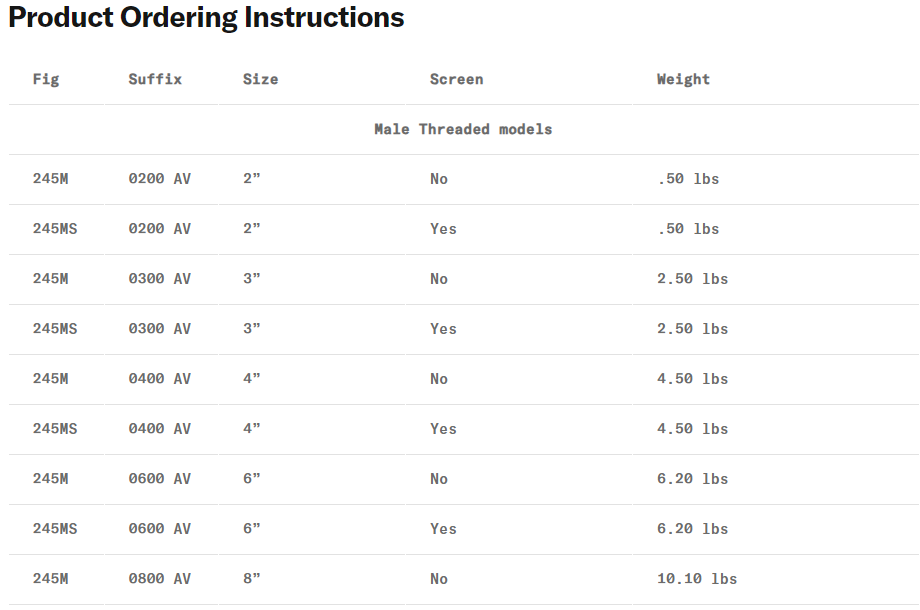
Task: Select the 245M cell in the 2” row
Action: [x=50, y=179]
